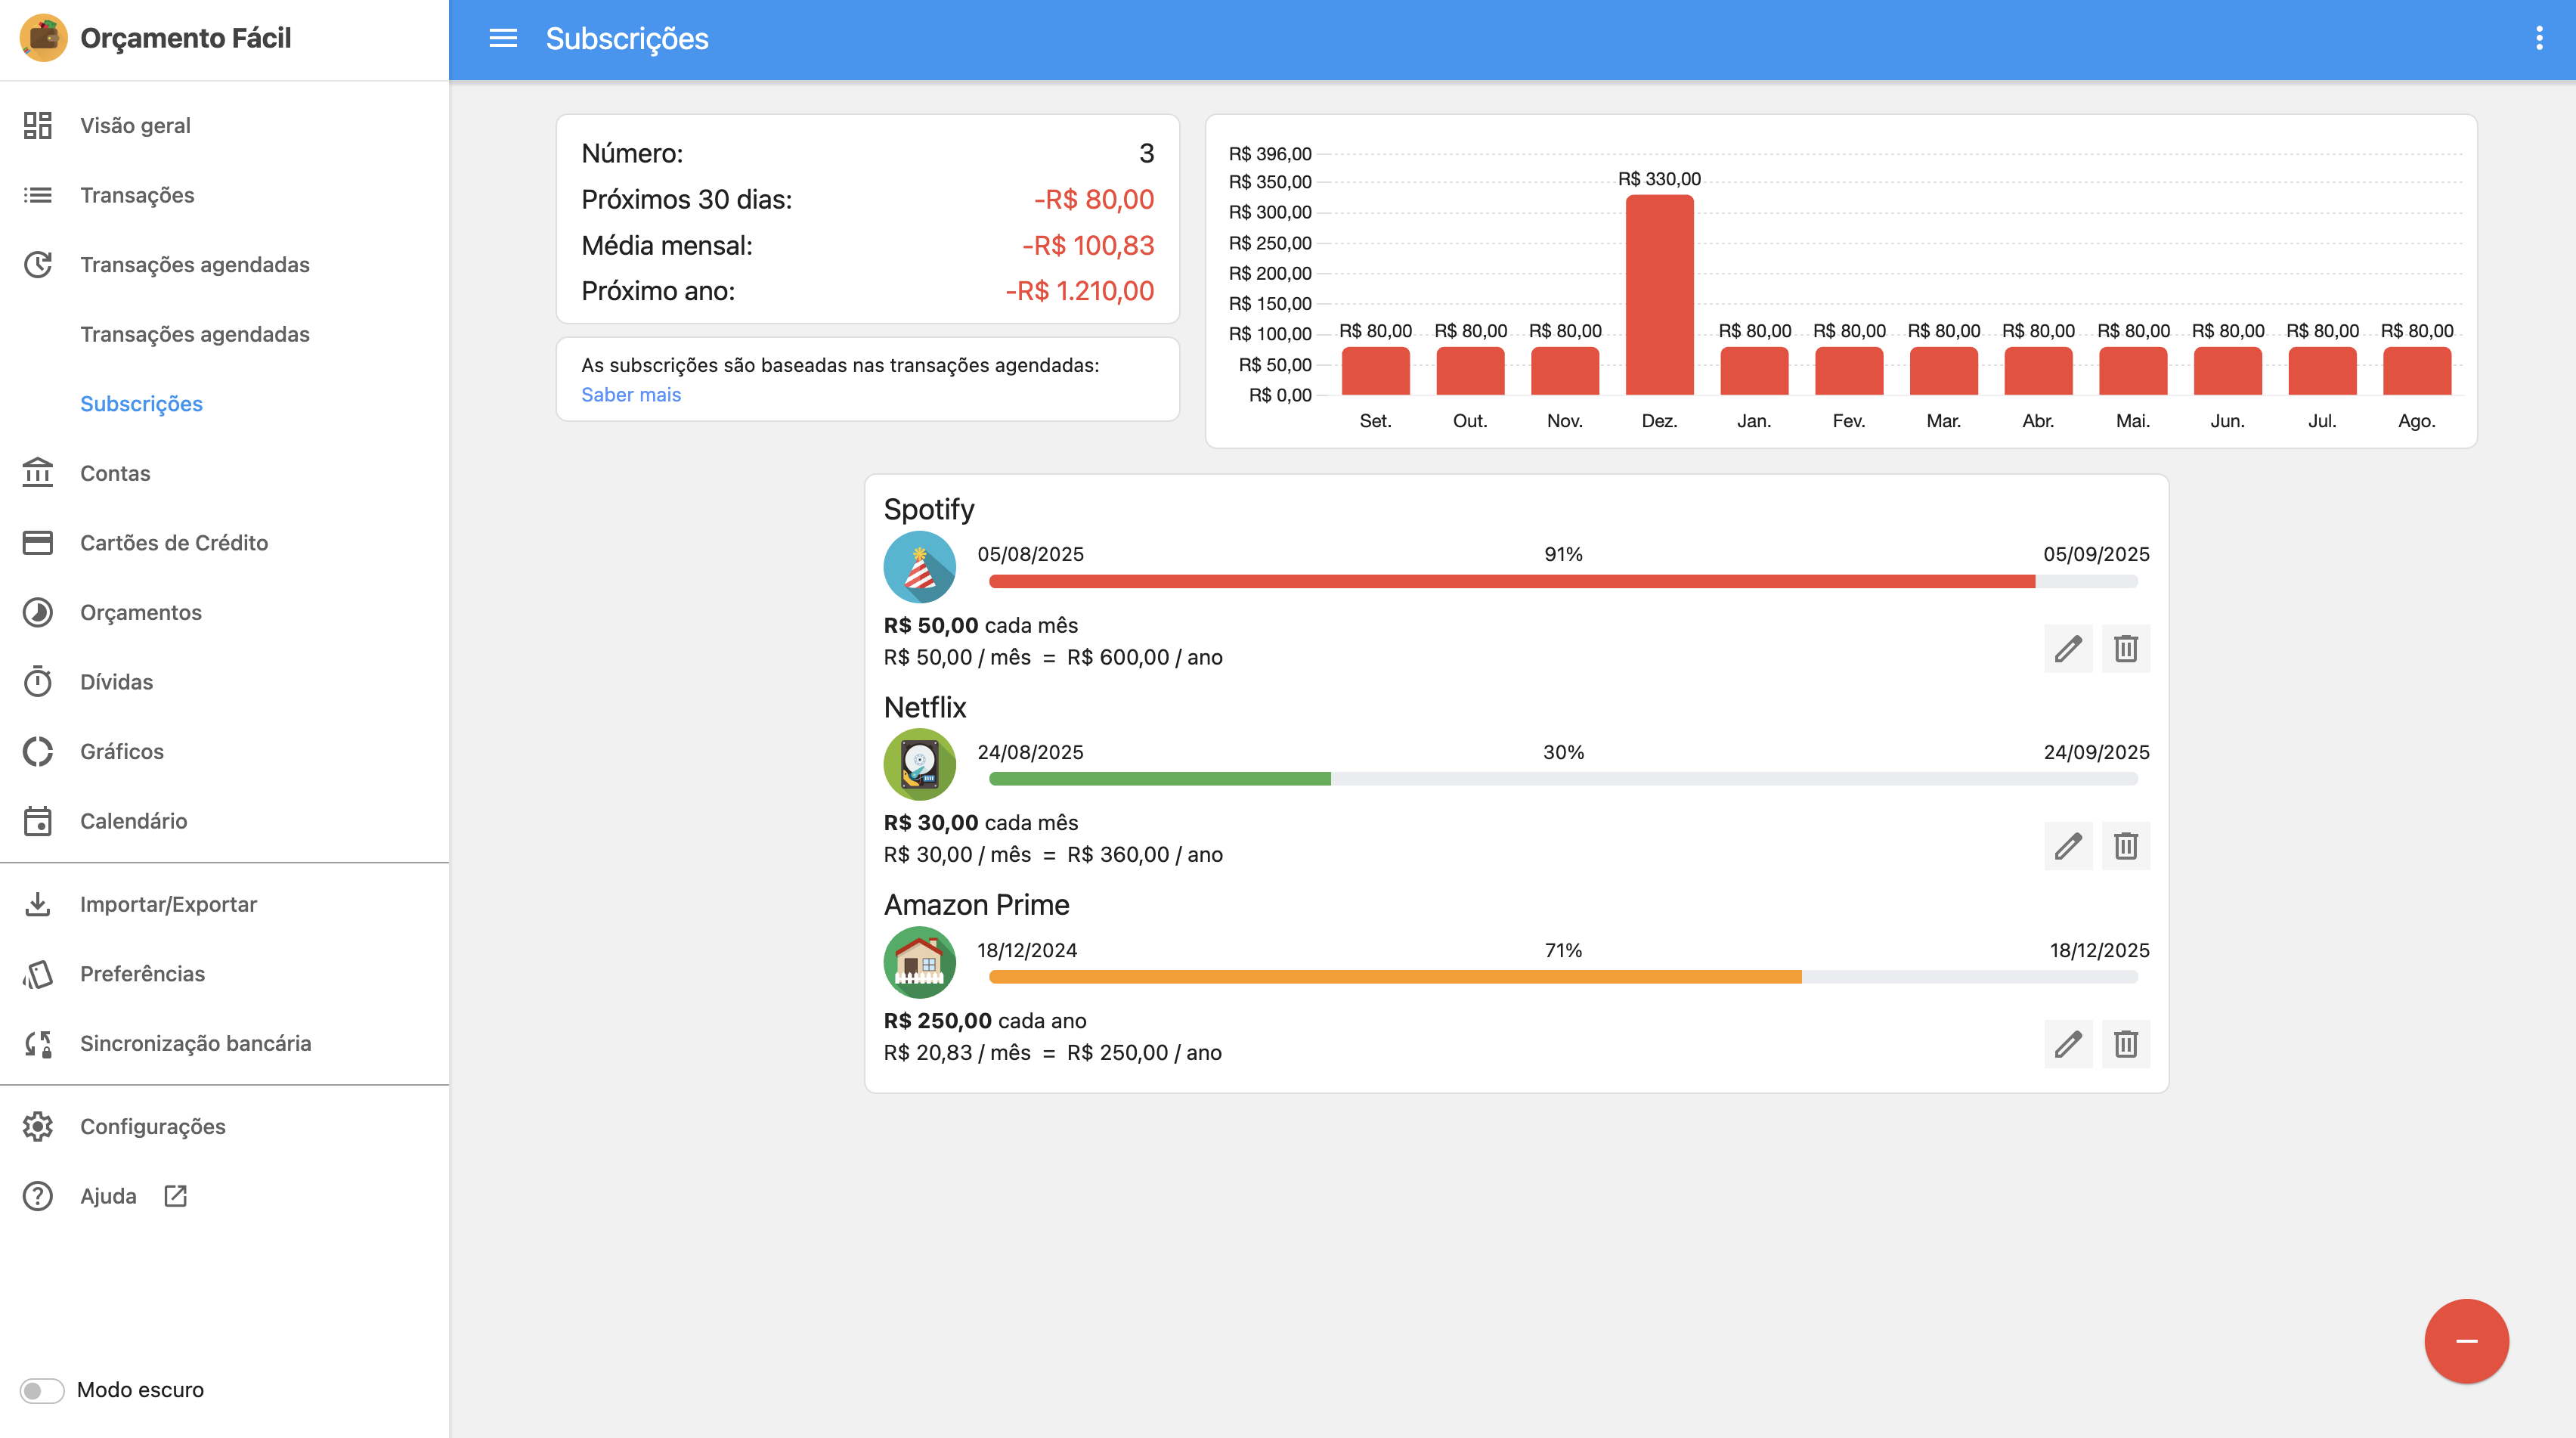The height and width of the screenshot is (1438, 2576).
Task: Click the Netflix hard drive category icon
Action: click(x=919, y=765)
